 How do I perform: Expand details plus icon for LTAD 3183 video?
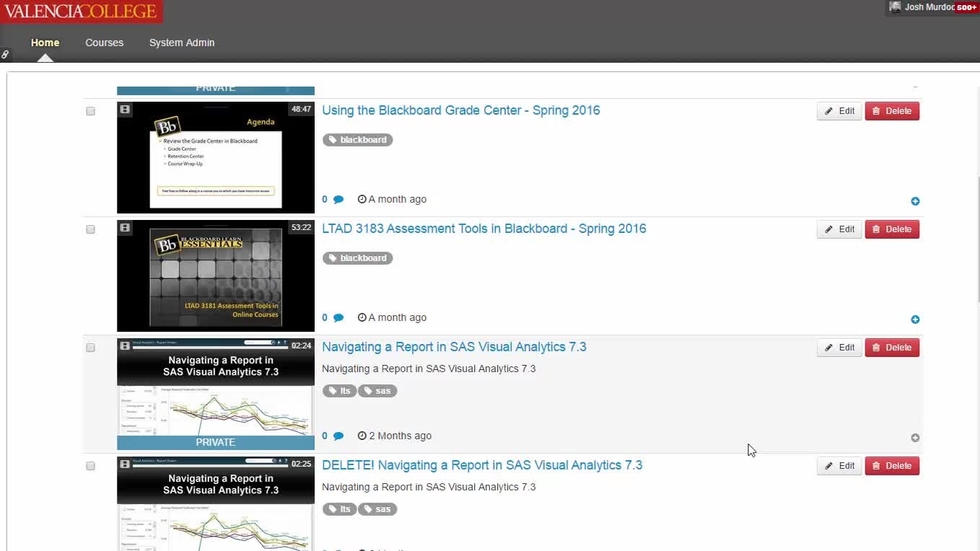pos(915,319)
